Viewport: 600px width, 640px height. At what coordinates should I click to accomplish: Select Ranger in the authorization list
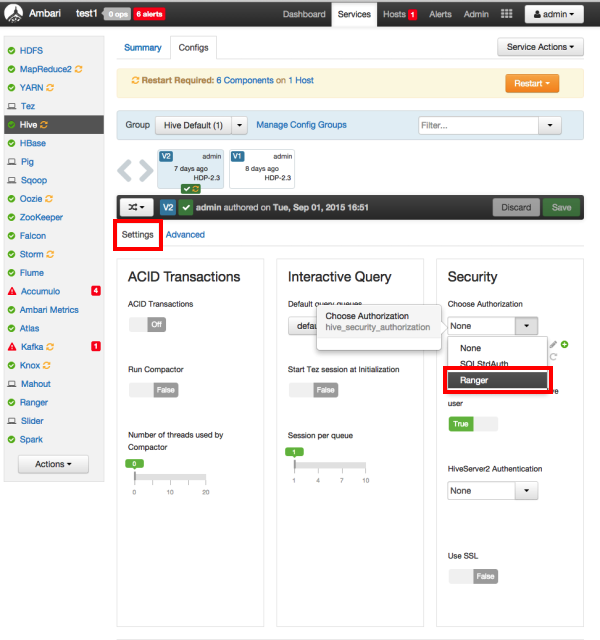point(498,380)
